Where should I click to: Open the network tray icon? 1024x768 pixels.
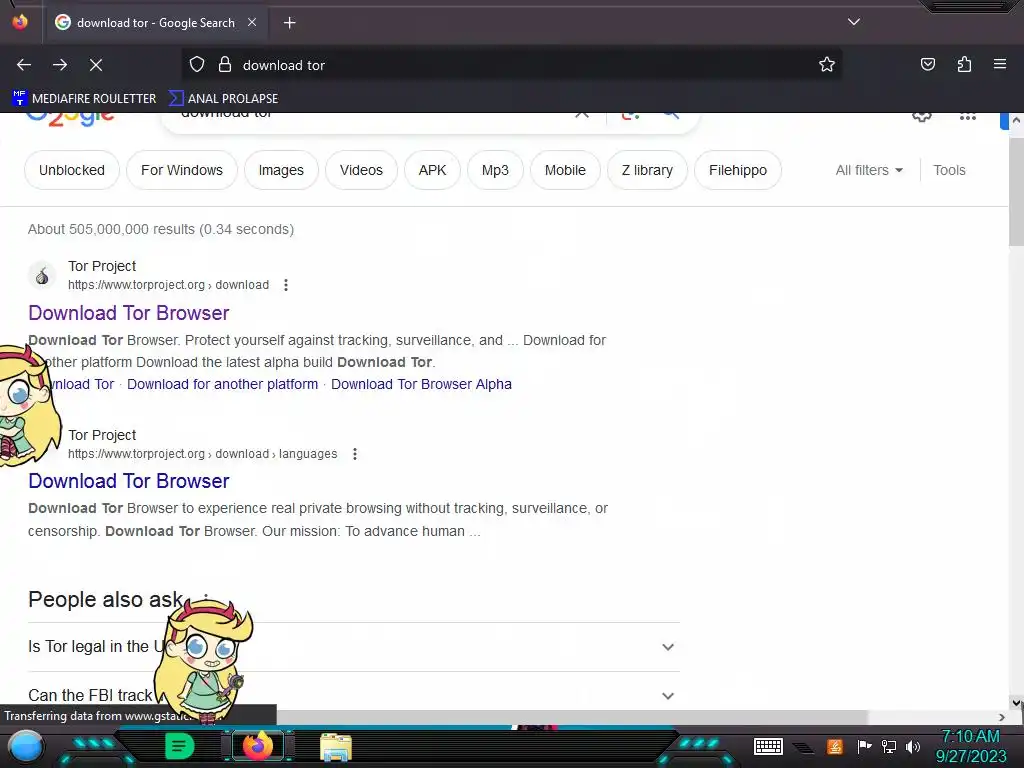click(889, 746)
